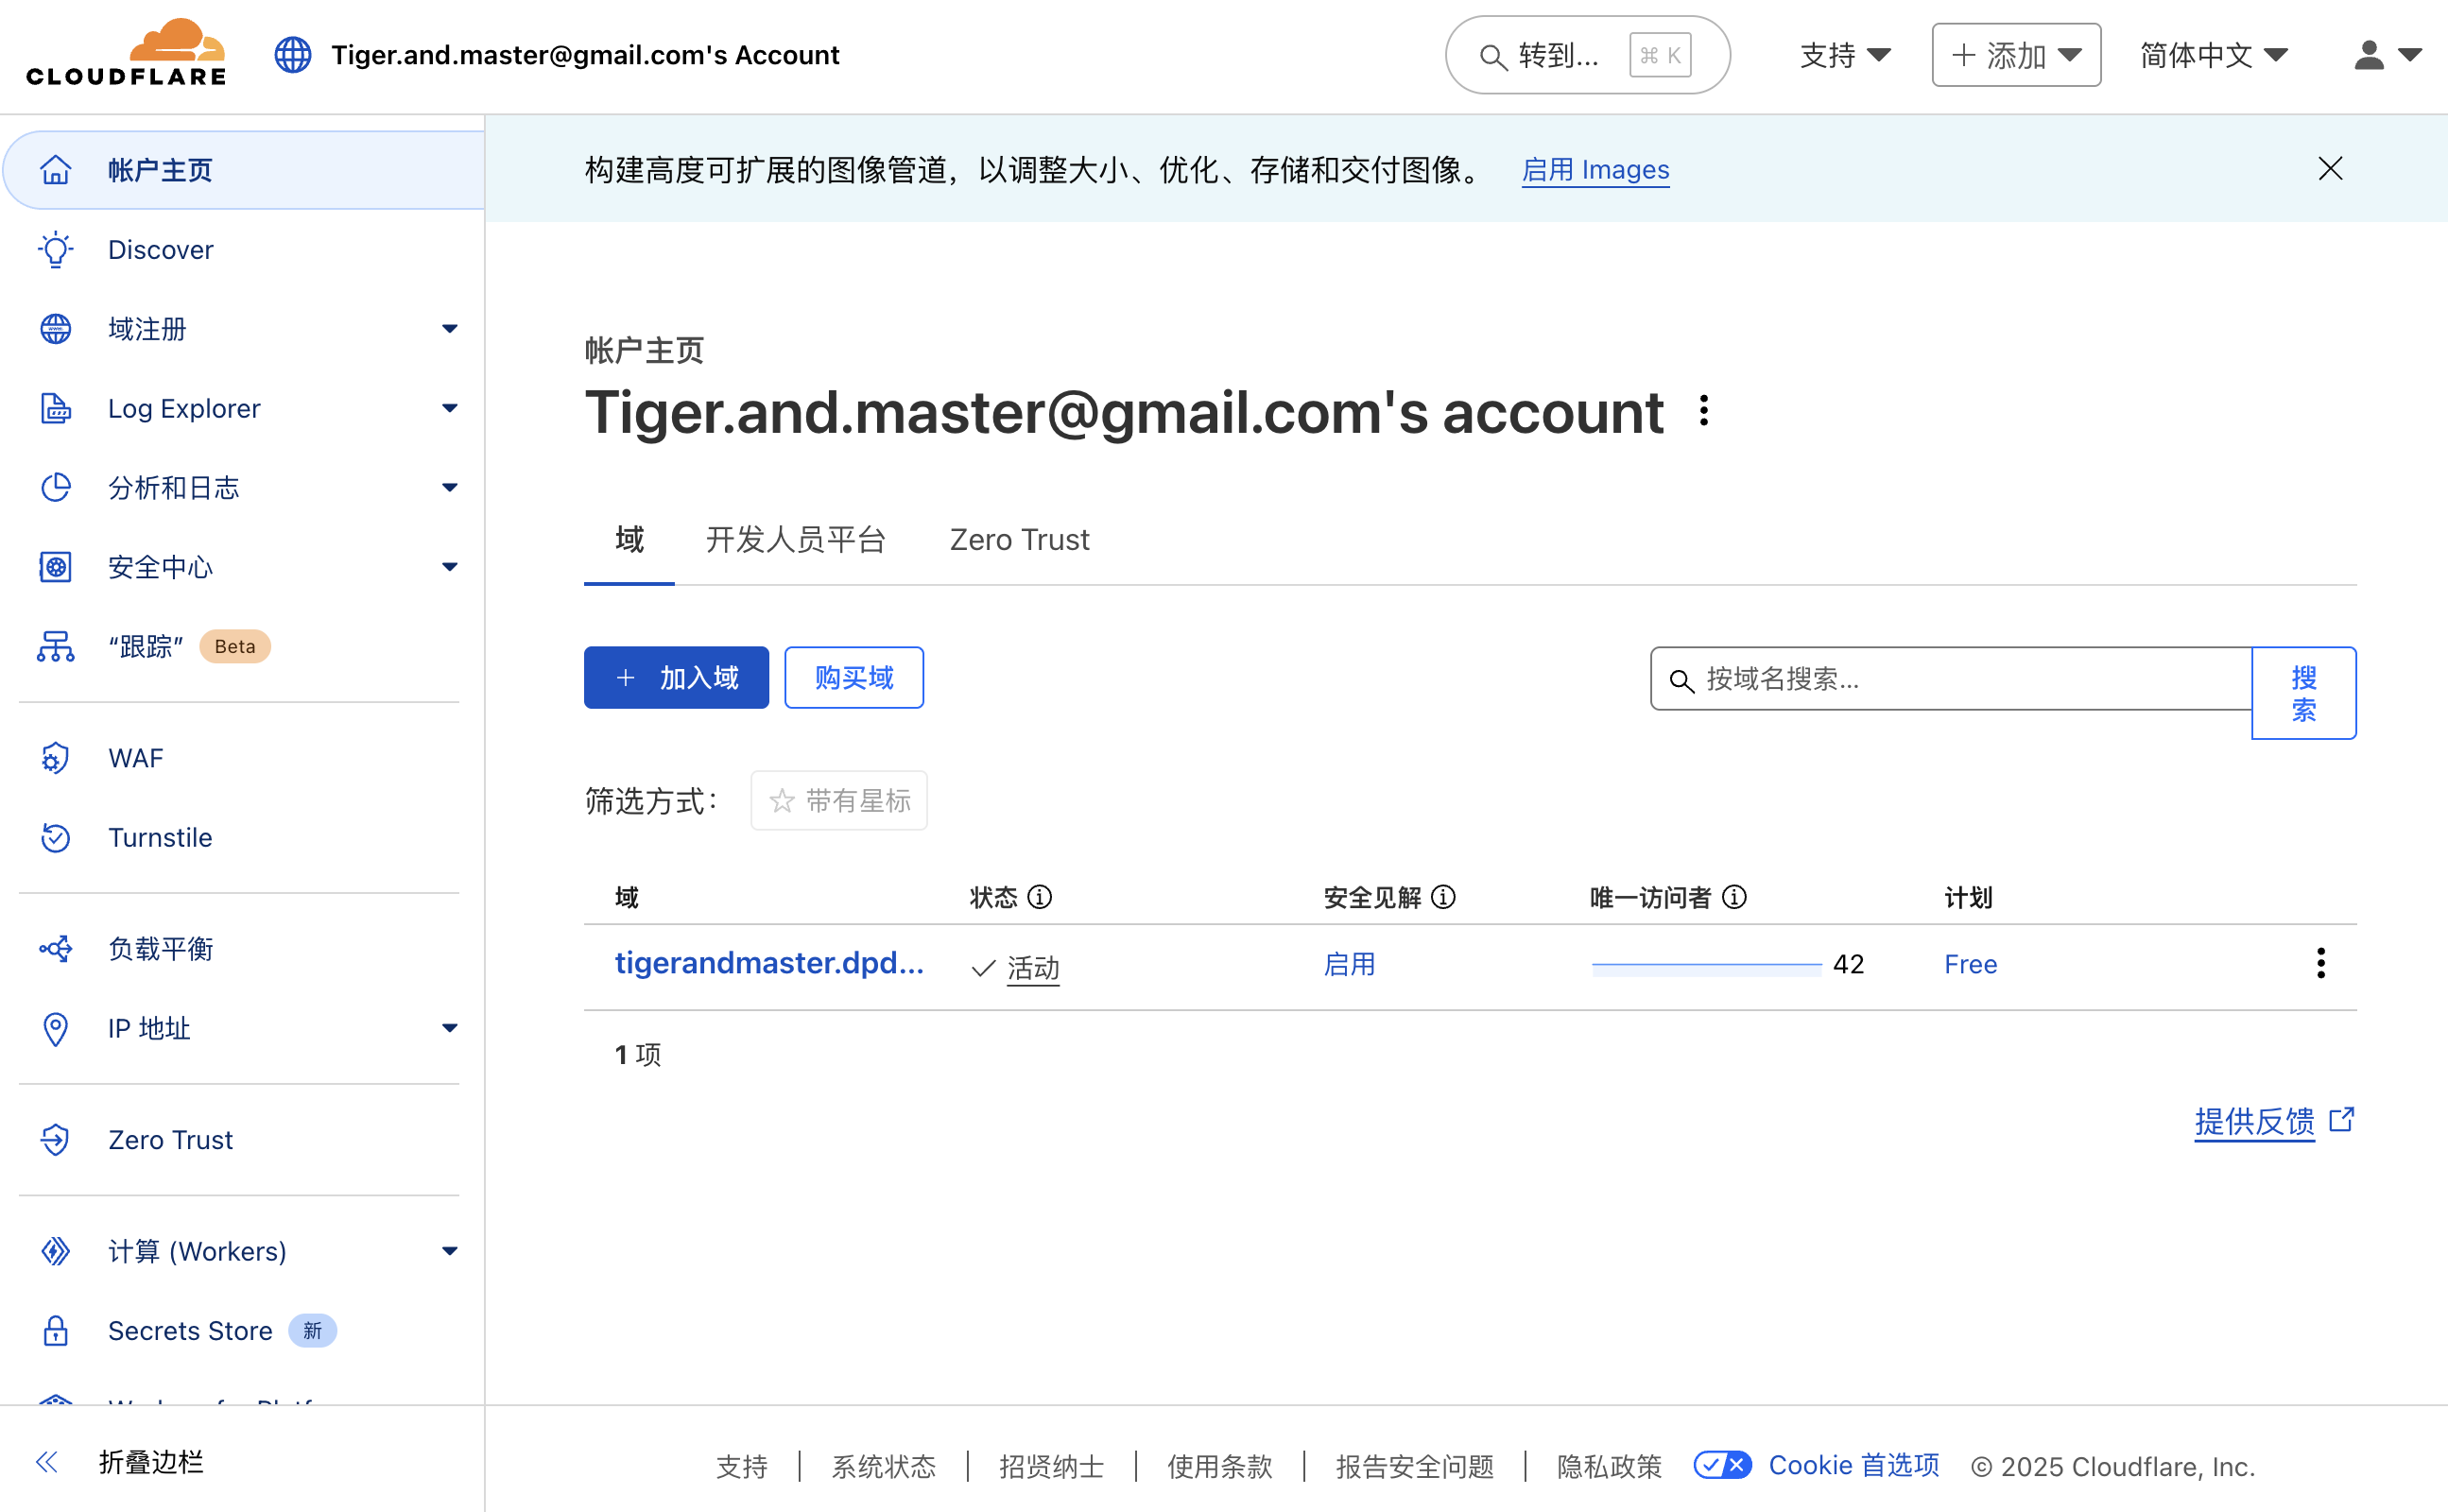Viewport: 2448px width, 1512px height.
Task: Open the user profile dropdown
Action: point(2387,55)
